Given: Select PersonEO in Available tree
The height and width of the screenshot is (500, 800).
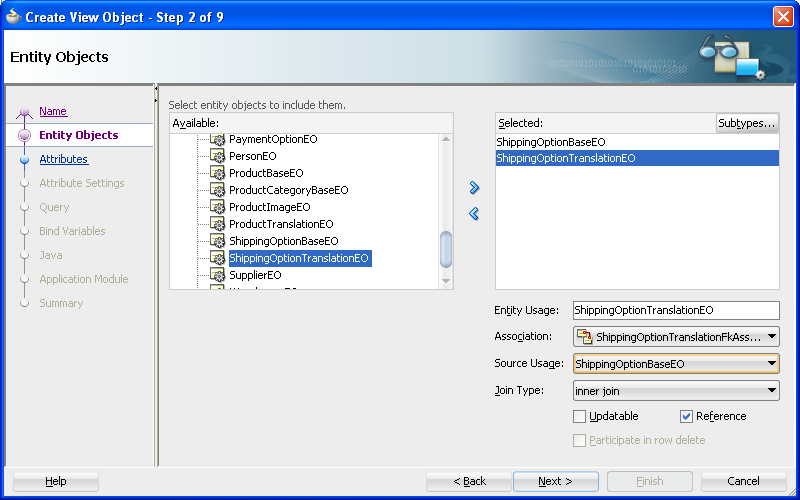Looking at the screenshot, I should point(253,156).
